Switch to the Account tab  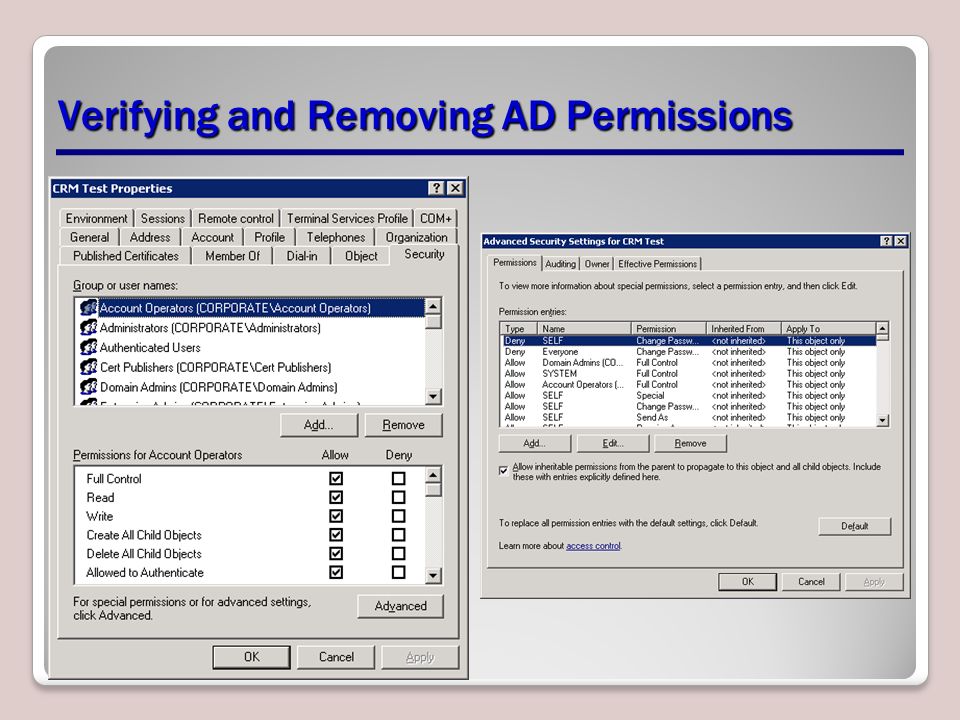[212, 238]
